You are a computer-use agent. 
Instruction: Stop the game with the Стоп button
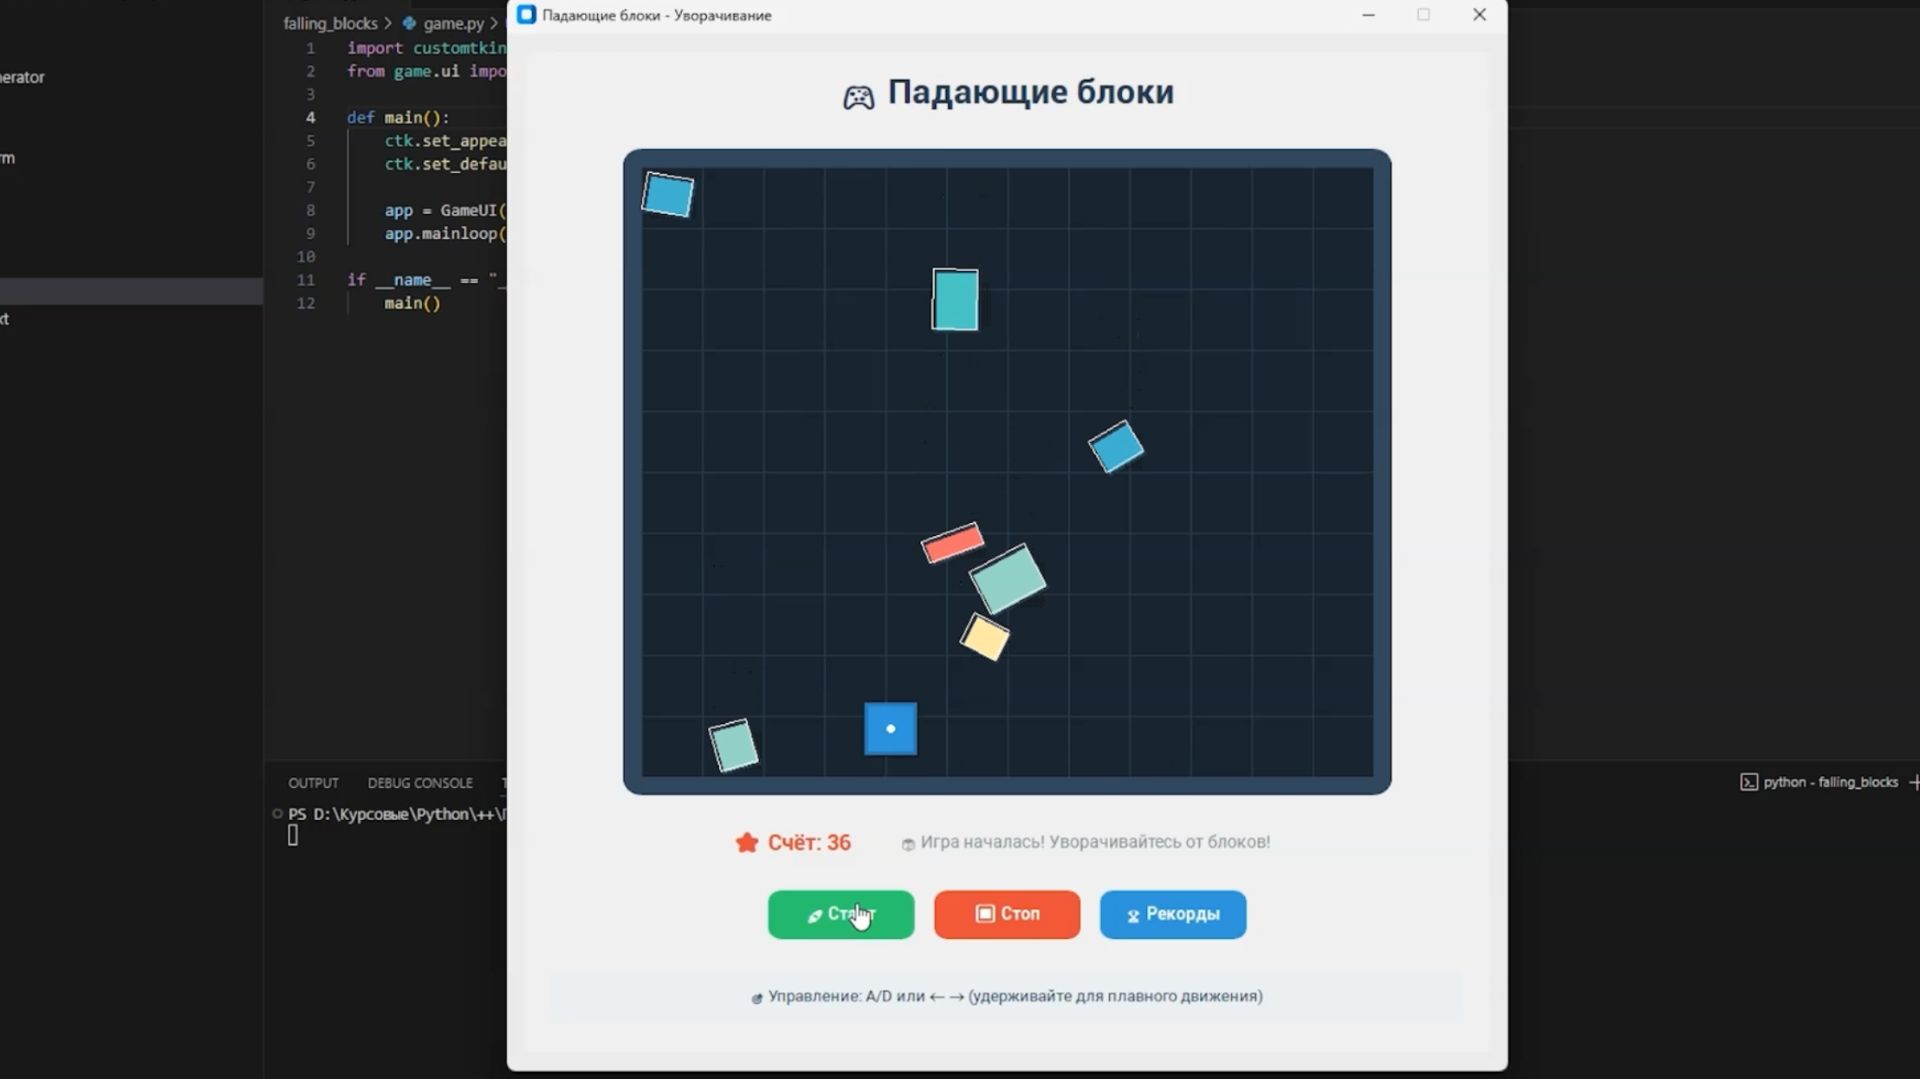coord(1006,914)
